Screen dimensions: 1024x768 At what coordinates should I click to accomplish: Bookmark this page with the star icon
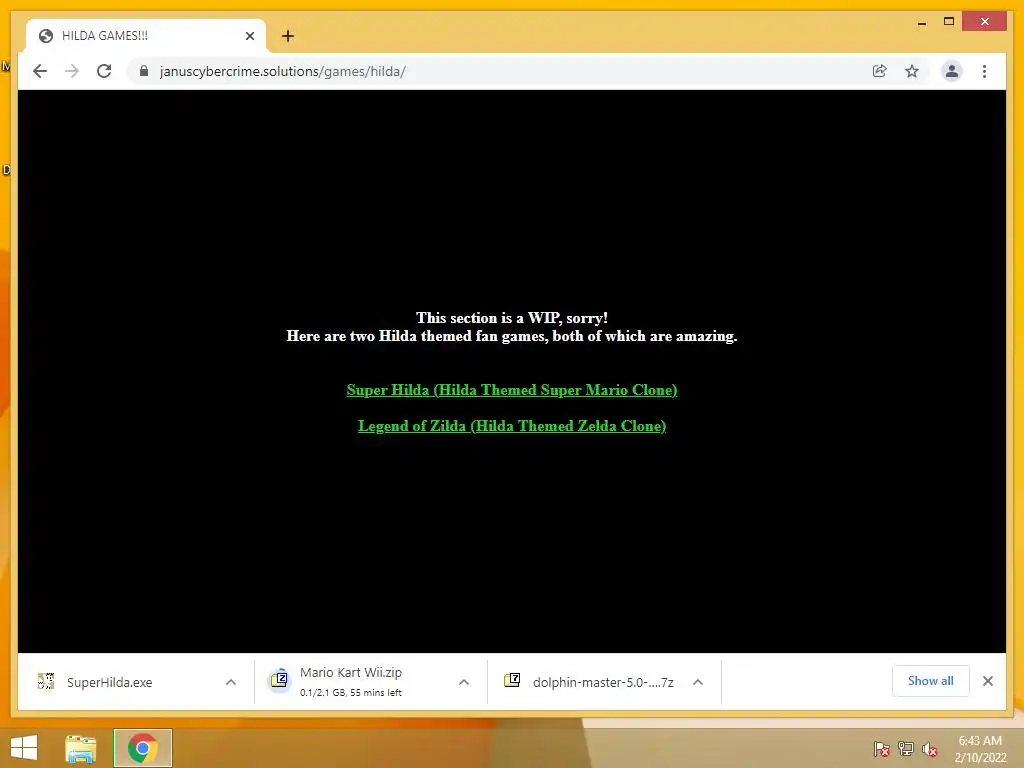[912, 71]
